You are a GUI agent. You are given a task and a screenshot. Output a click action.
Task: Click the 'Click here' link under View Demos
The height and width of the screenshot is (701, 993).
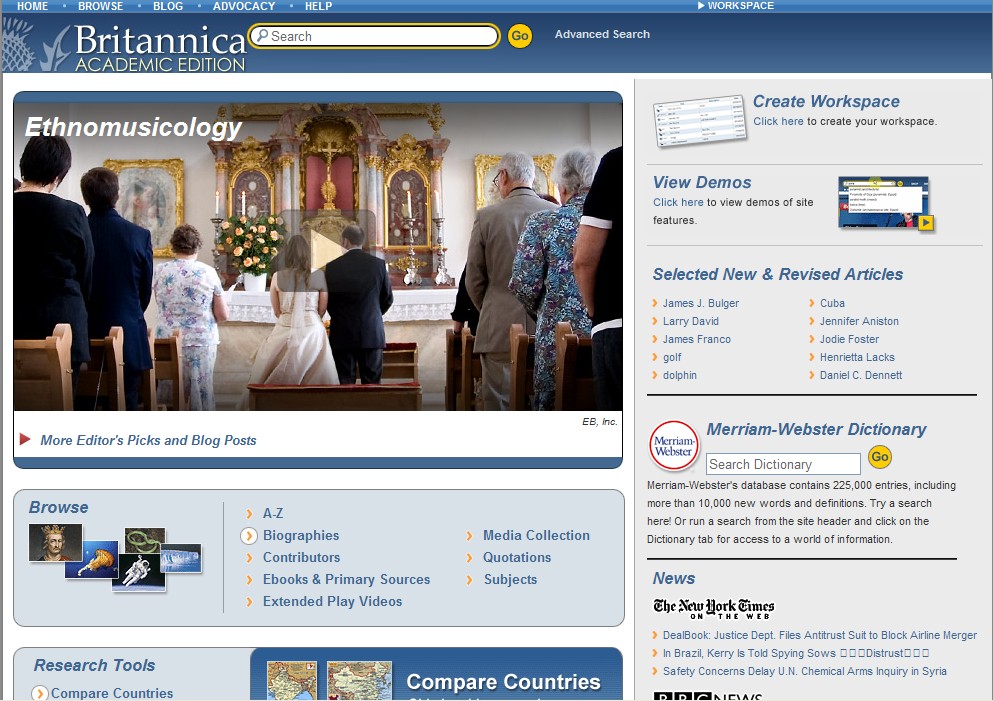point(678,202)
